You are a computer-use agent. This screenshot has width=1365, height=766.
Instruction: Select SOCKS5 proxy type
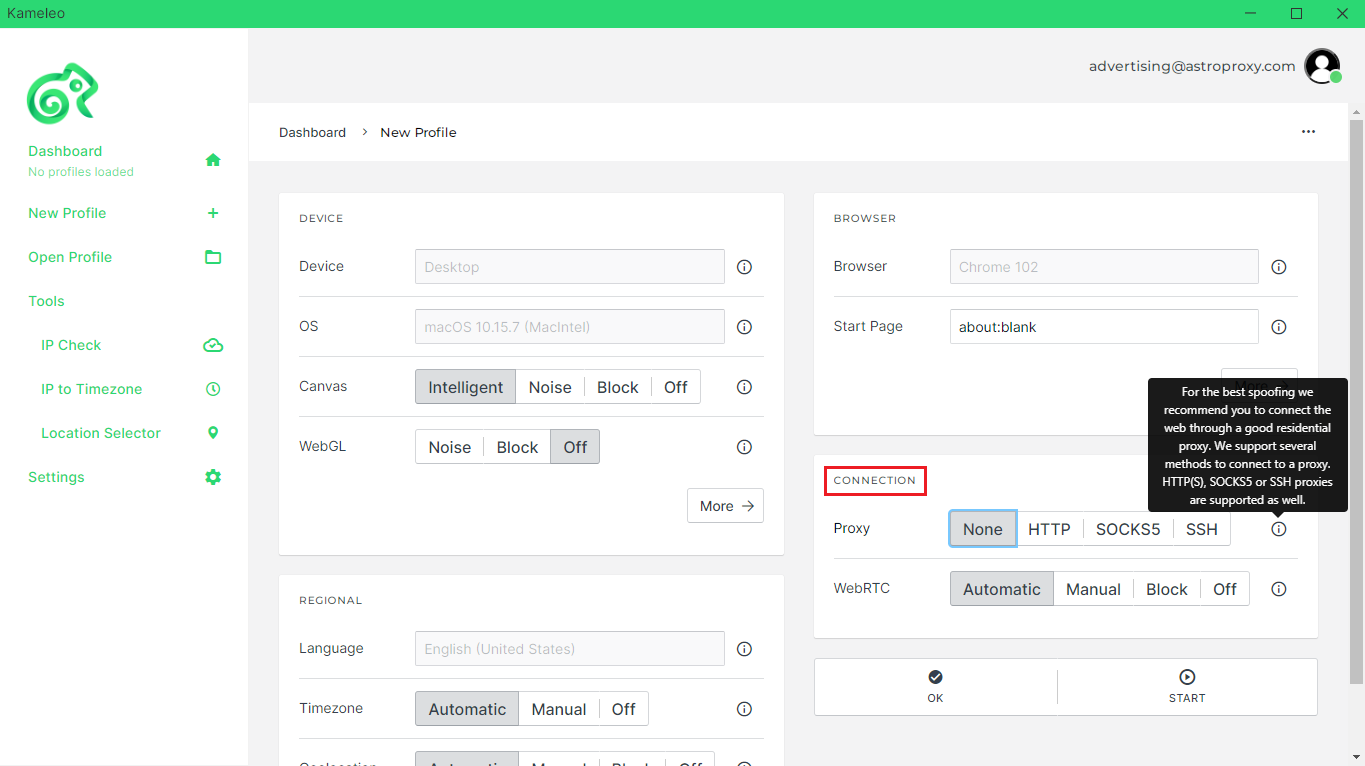coord(1128,529)
